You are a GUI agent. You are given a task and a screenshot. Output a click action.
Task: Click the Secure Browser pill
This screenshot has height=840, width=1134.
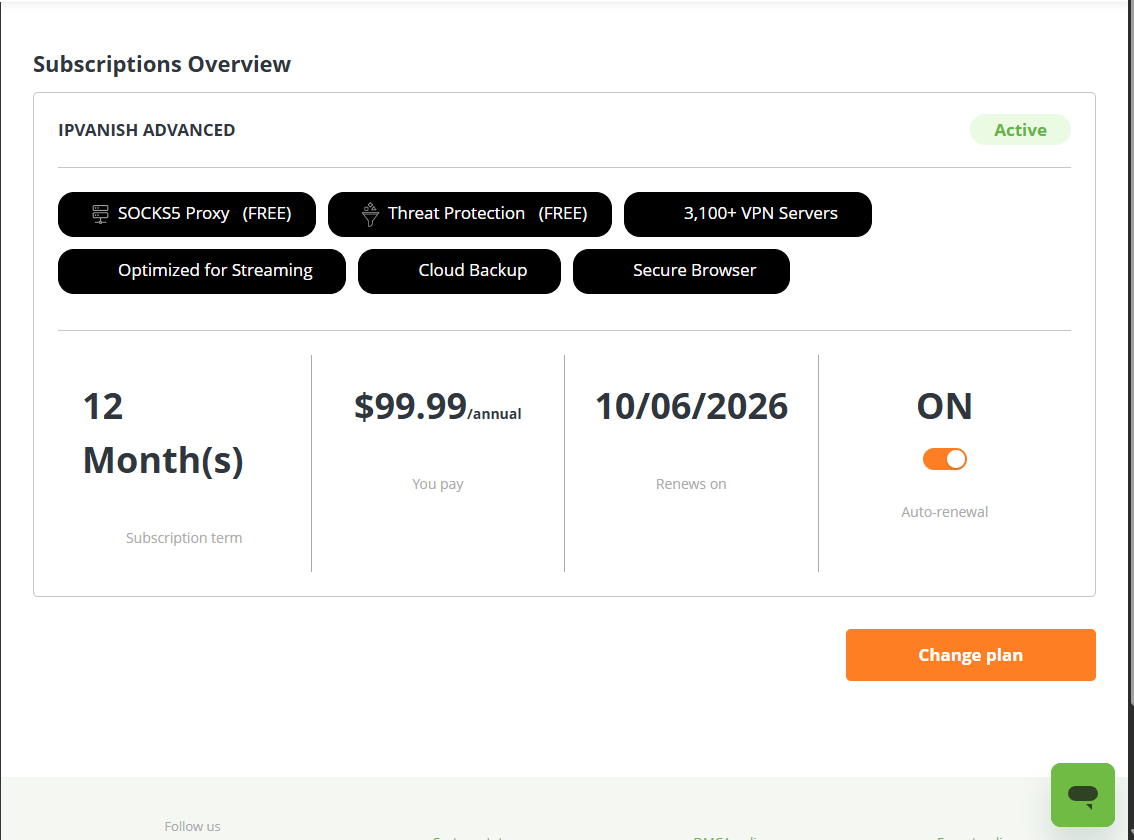coord(681,271)
